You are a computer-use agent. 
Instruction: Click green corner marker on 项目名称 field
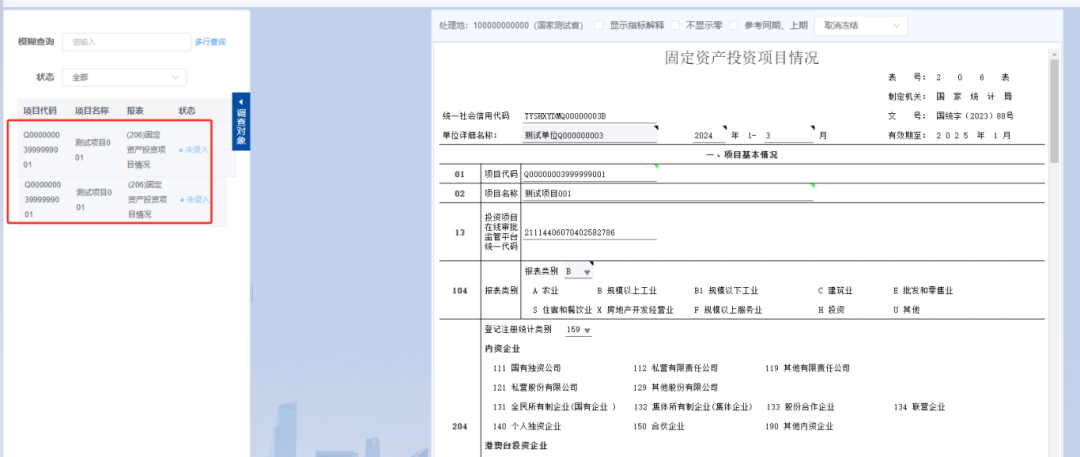point(813,185)
